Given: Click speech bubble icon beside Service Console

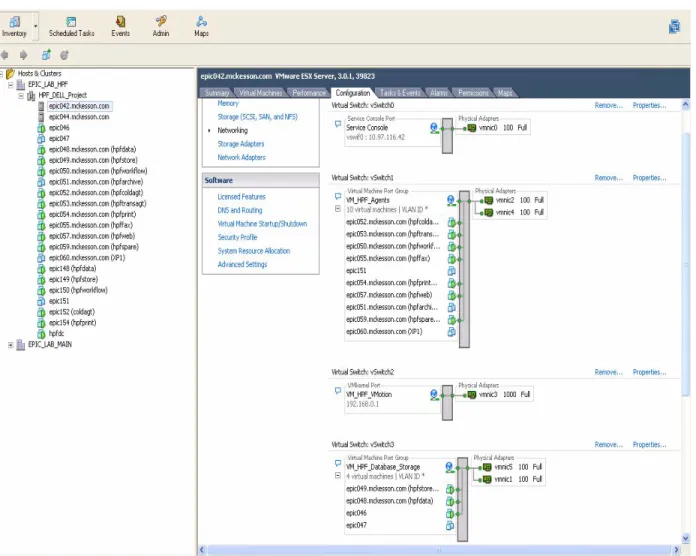Looking at the screenshot, I should point(338,124).
